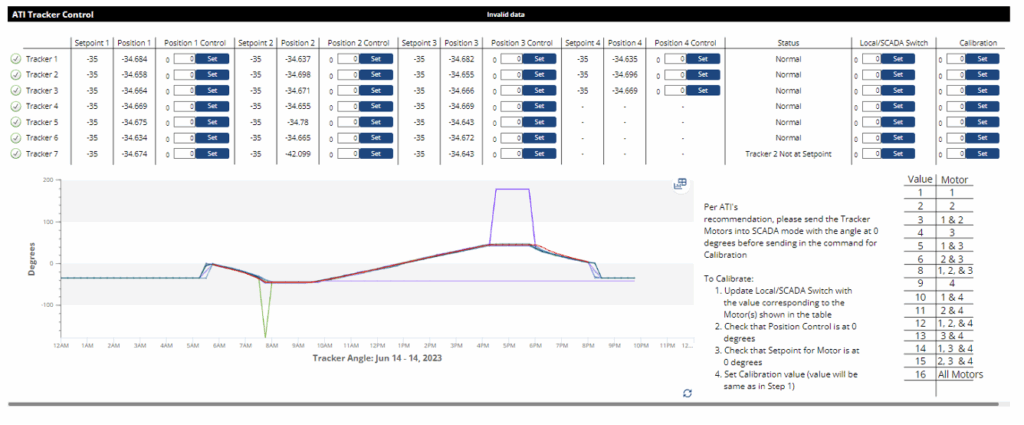Image resolution: width=1024 pixels, height=425 pixels.
Task: Click the Tracker 7 green status check icon
Action: tap(15, 154)
